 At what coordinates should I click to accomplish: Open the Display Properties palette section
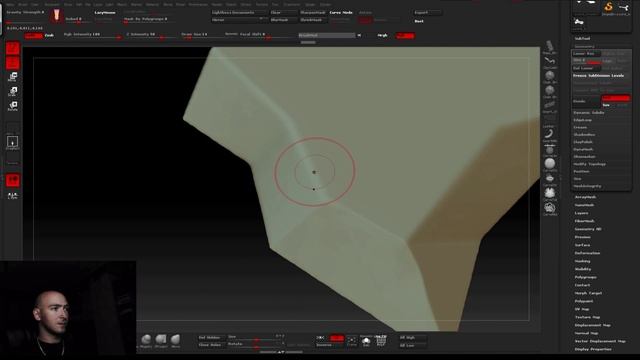click(593, 349)
